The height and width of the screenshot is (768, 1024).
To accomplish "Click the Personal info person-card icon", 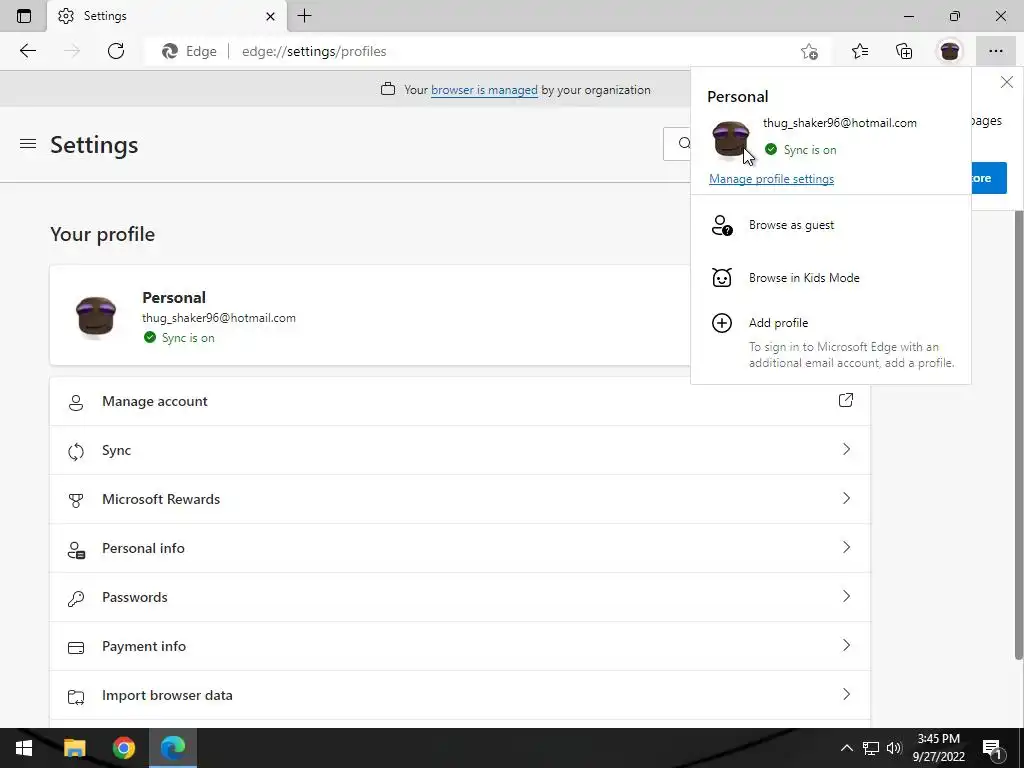I will pyautogui.click(x=76, y=550).
